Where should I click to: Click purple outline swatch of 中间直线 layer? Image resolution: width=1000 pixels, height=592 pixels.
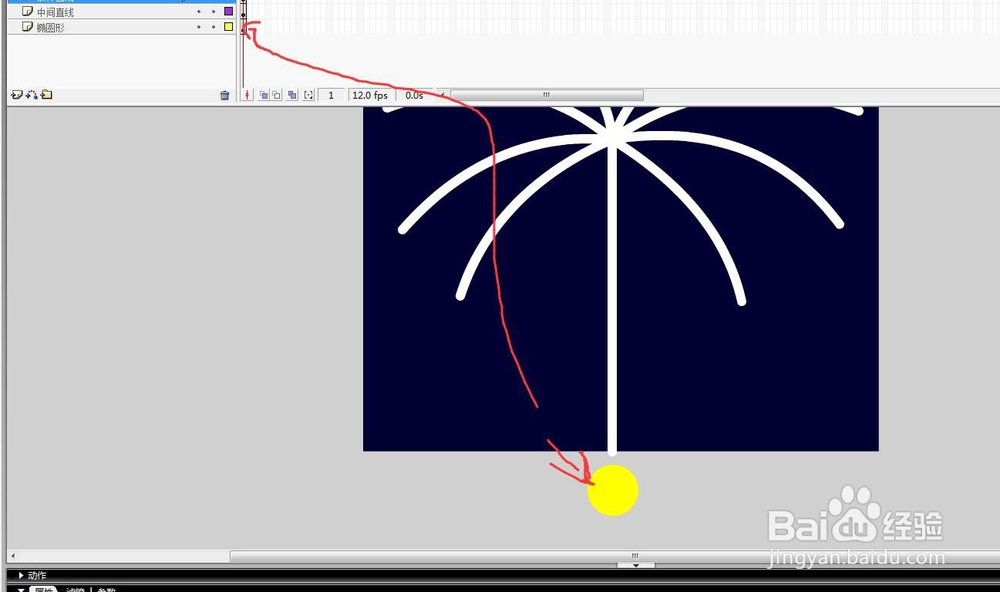pyautogui.click(x=228, y=11)
